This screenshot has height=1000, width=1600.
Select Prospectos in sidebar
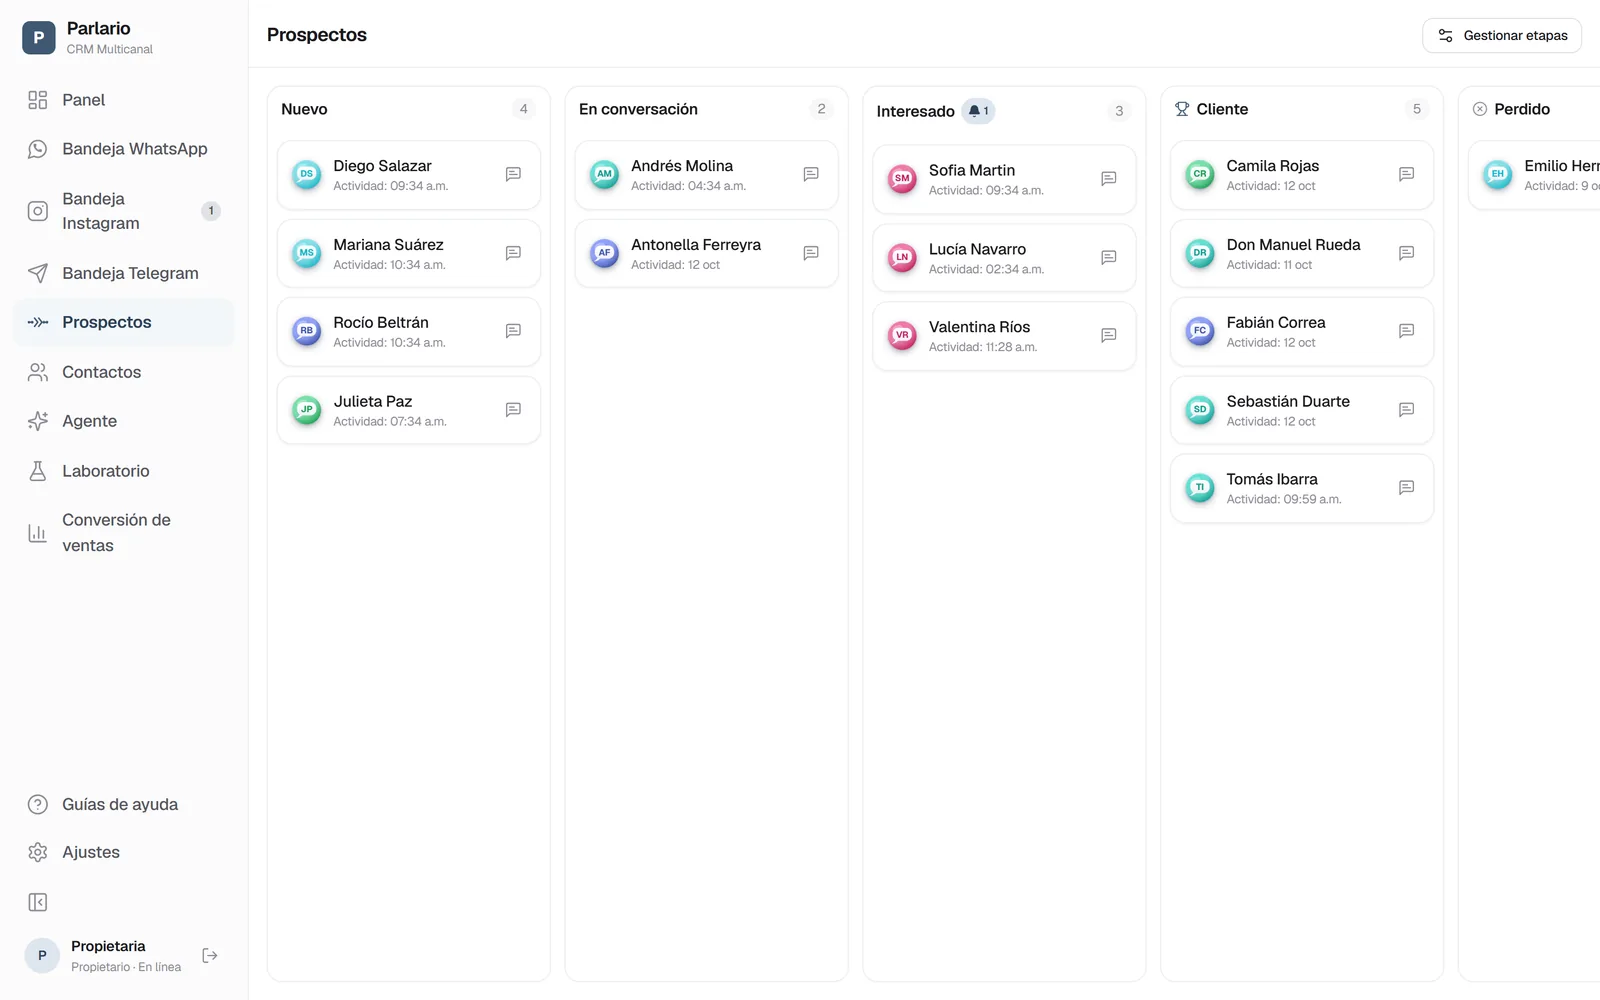pos(124,322)
